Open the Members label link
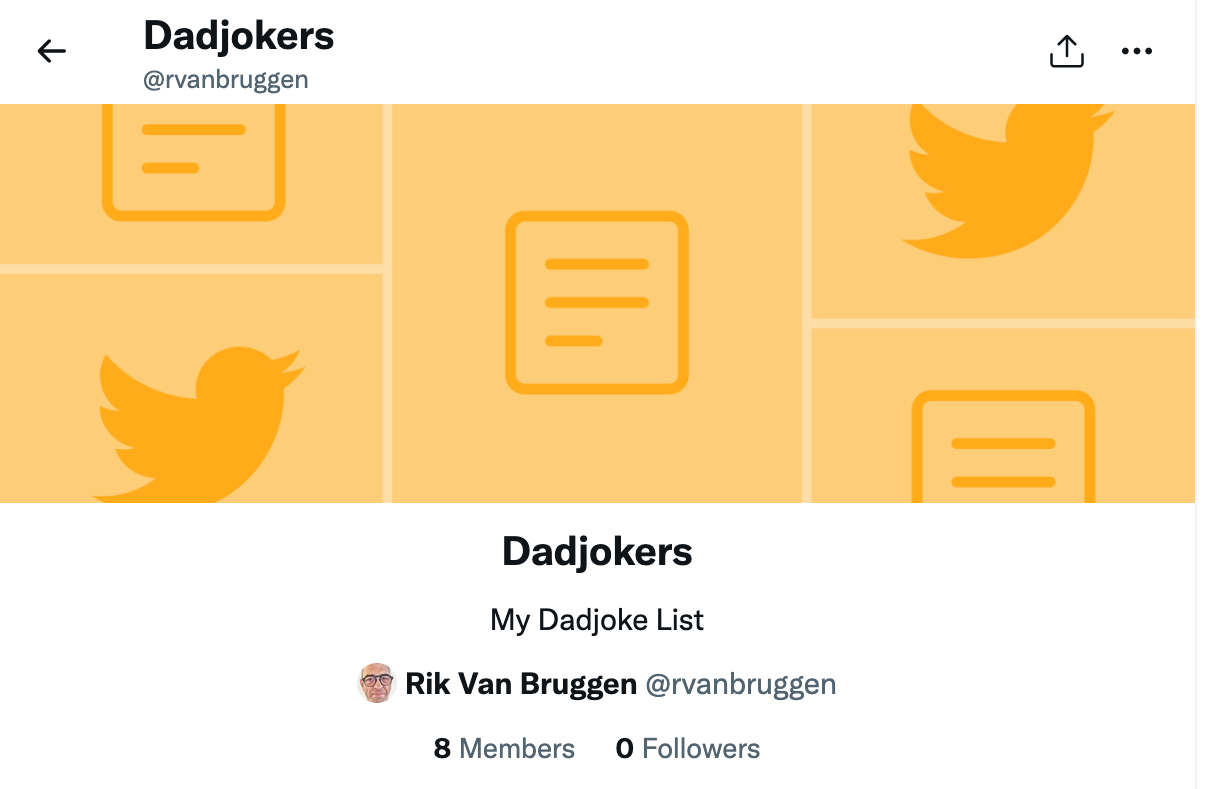This screenshot has height=789, width=1228. tap(517, 748)
